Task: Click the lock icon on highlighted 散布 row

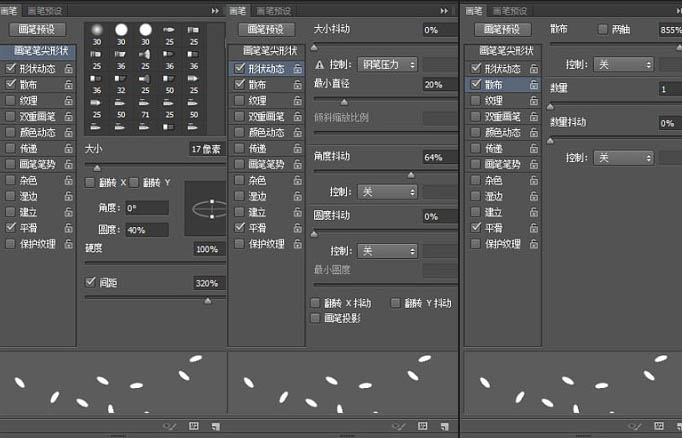Action: [x=534, y=85]
